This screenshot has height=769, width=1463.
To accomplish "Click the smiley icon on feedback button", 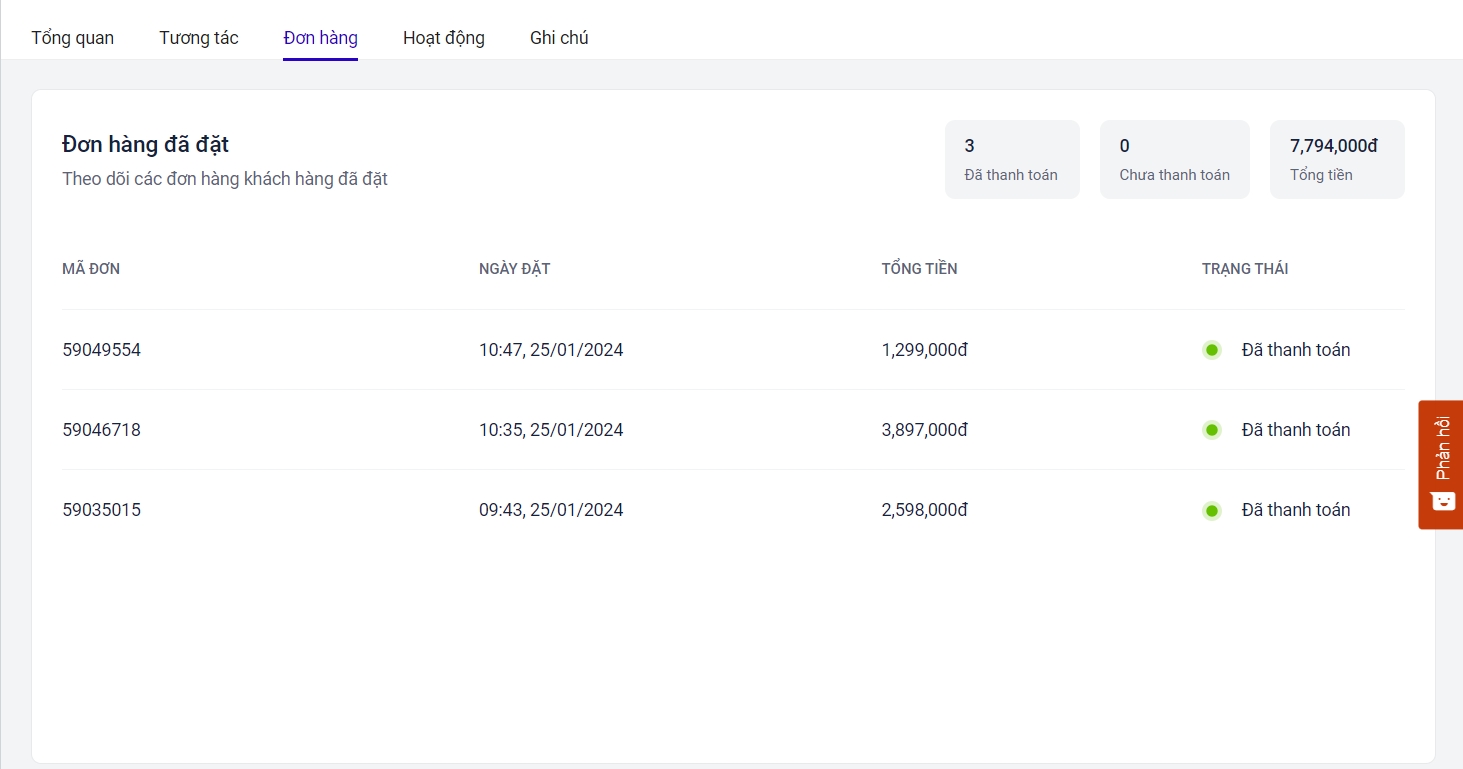I will click(x=1442, y=500).
